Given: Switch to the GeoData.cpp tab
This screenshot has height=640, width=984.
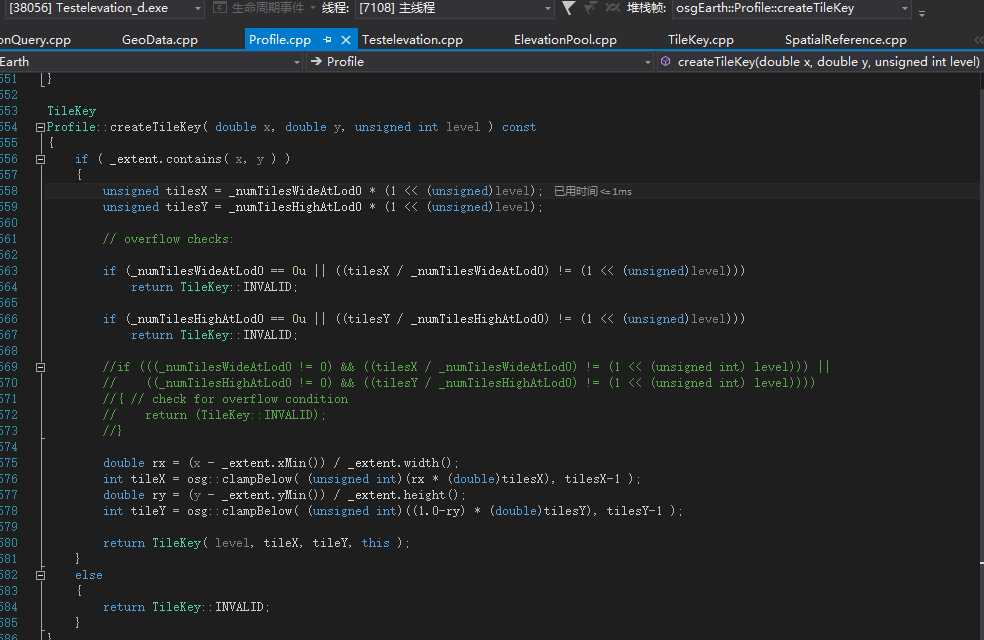Looking at the screenshot, I should click(159, 40).
